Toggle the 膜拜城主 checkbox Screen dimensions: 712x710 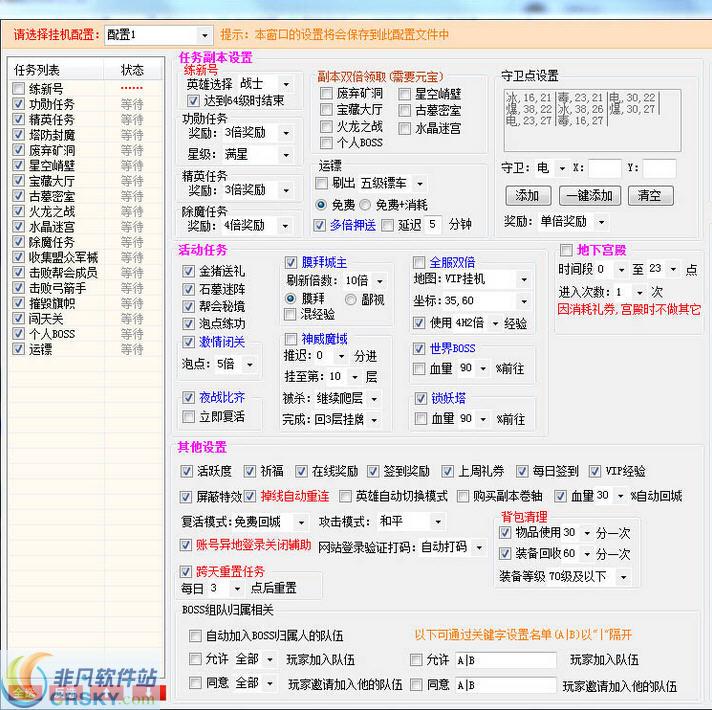point(291,262)
